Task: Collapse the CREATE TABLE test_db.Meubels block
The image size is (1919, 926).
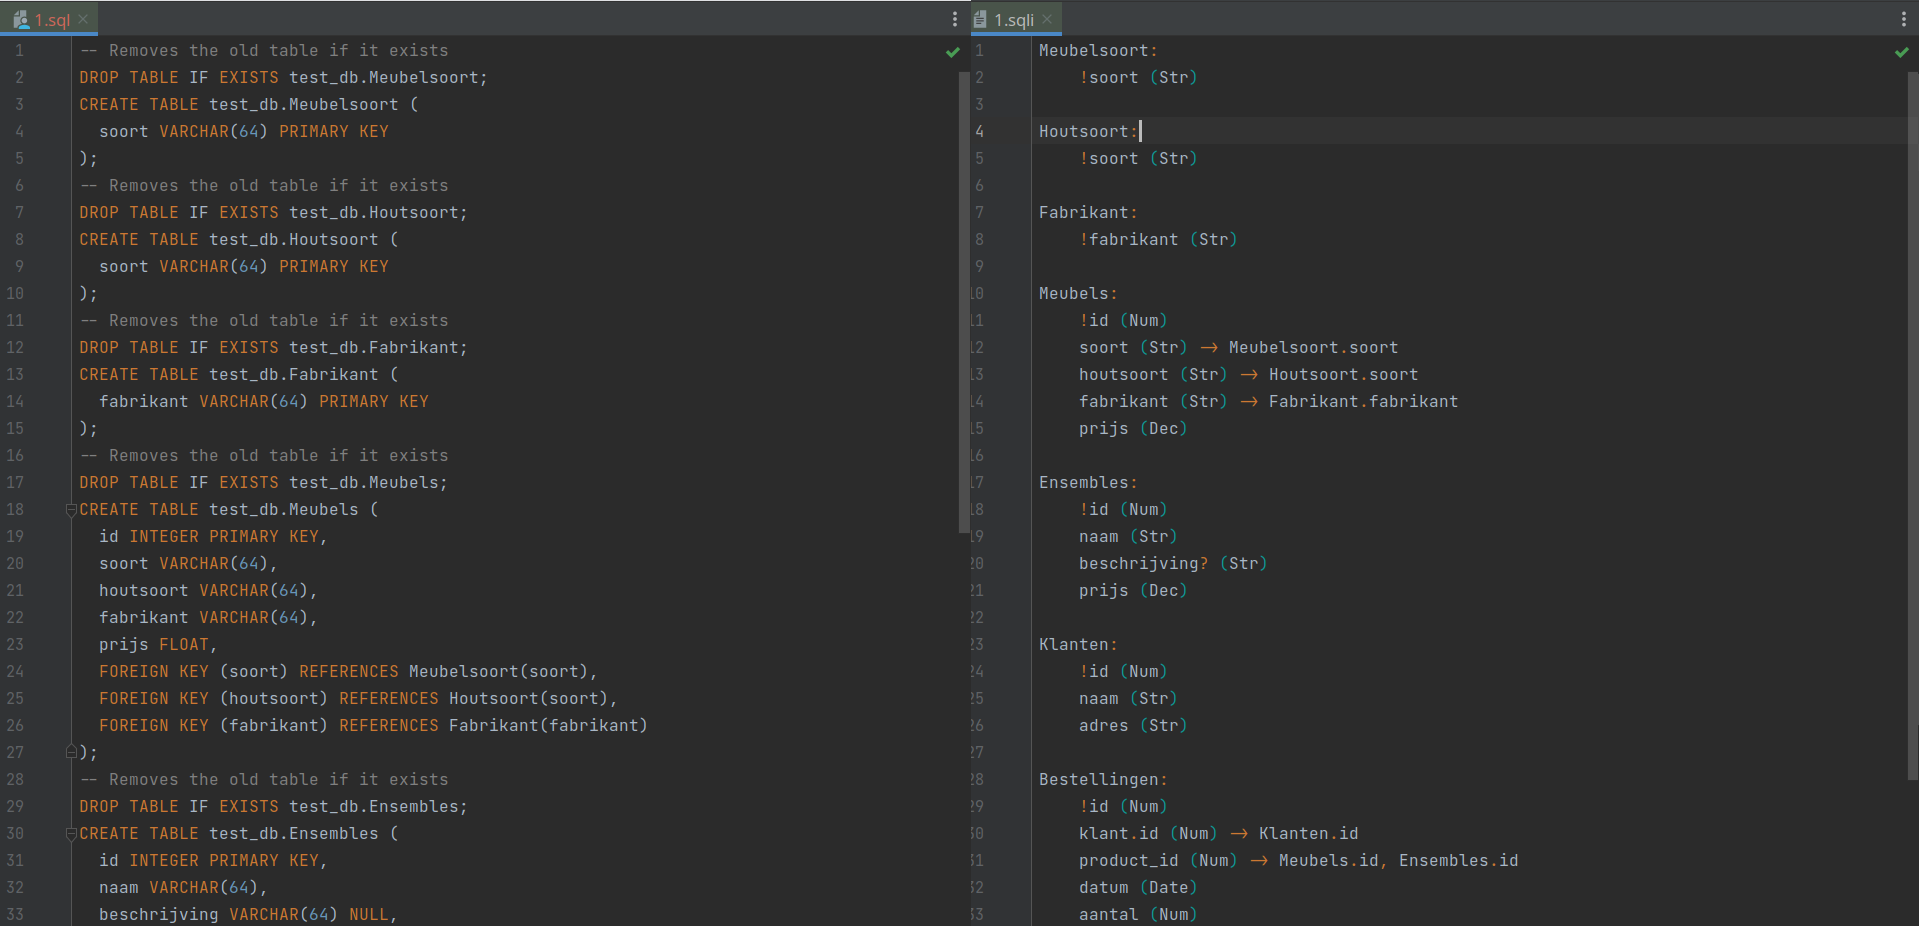Action: pyautogui.click(x=71, y=510)
